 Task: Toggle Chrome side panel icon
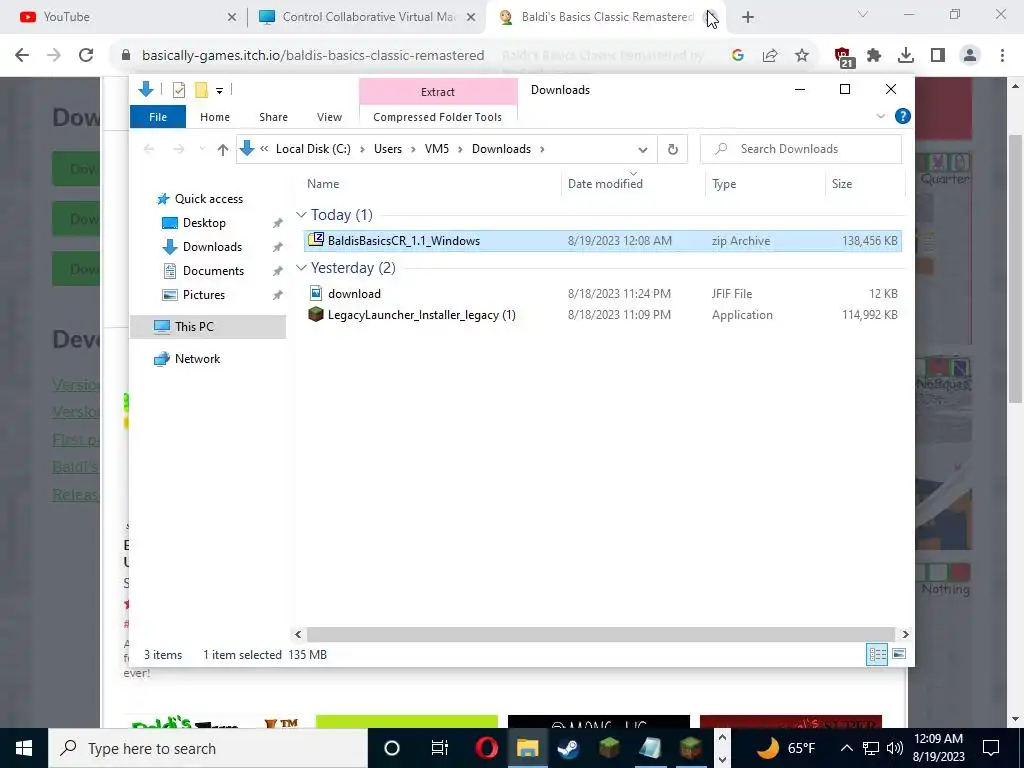pos(938,56)
